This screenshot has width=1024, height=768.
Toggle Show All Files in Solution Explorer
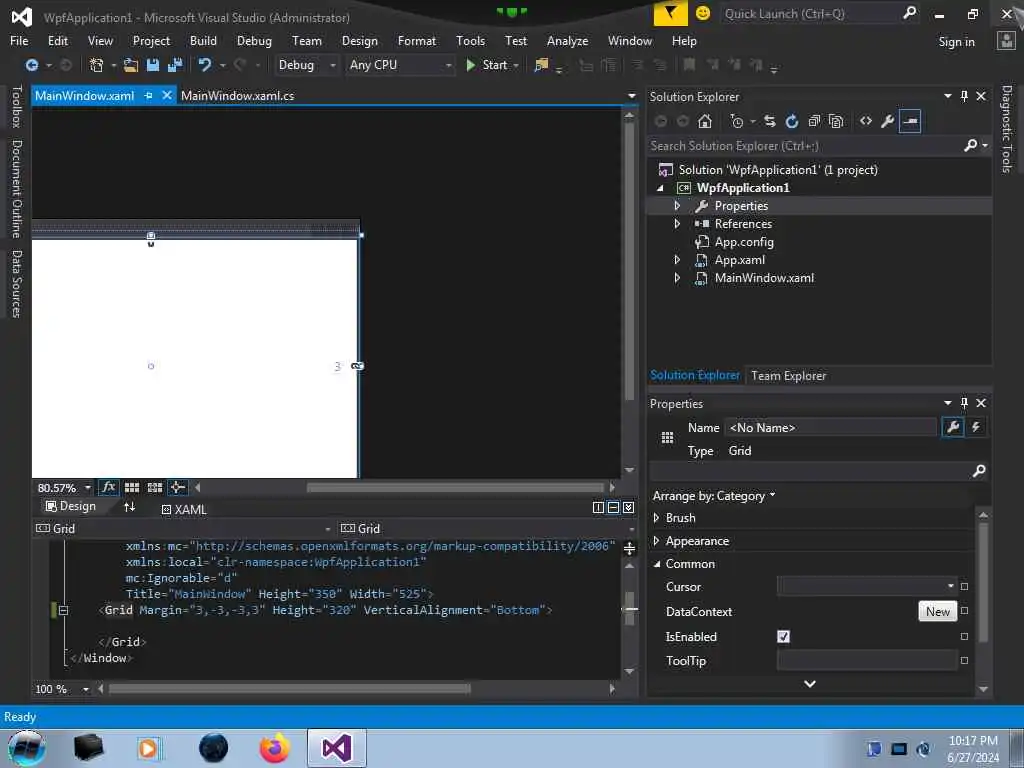(x=836, y=121)
